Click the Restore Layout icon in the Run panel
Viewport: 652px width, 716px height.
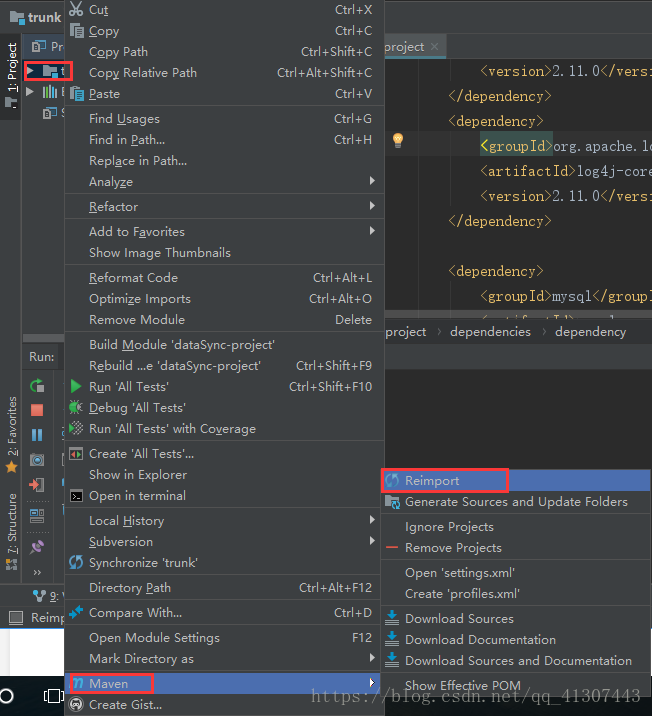(x=37, y=516)
